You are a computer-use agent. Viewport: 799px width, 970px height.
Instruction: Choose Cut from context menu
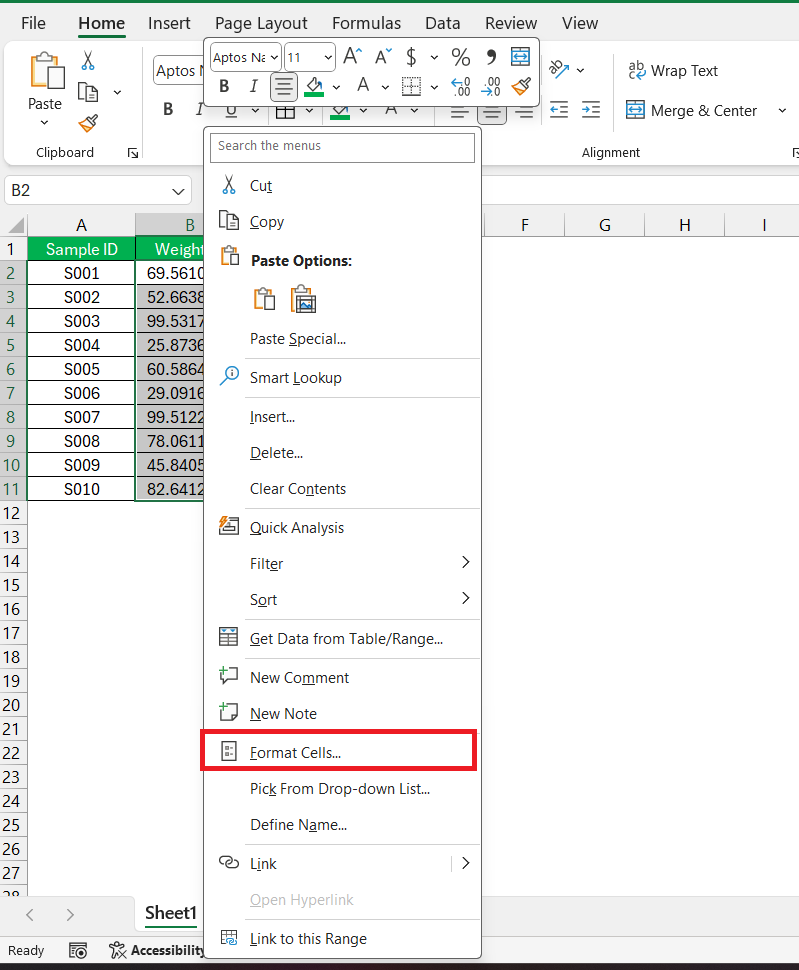[x=343, y=186]
